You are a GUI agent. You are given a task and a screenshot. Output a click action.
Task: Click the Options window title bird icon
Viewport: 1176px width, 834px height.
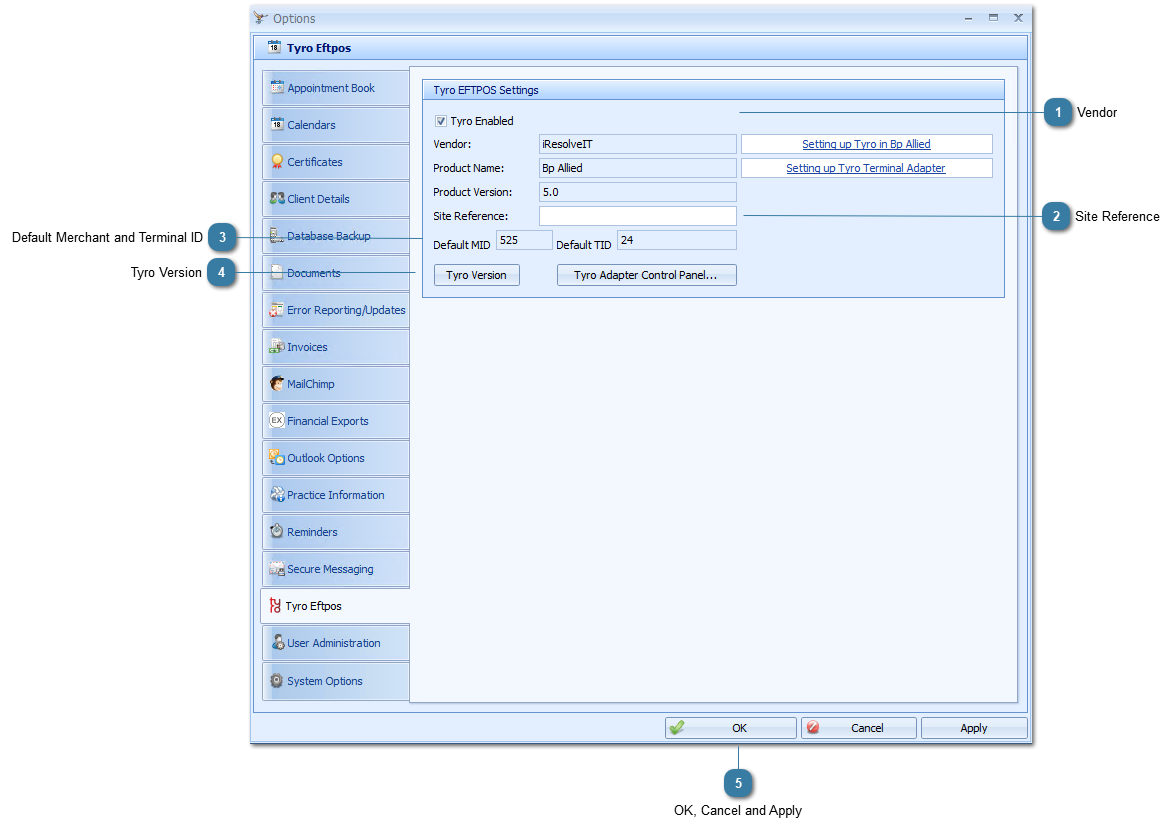click(260, 17)
